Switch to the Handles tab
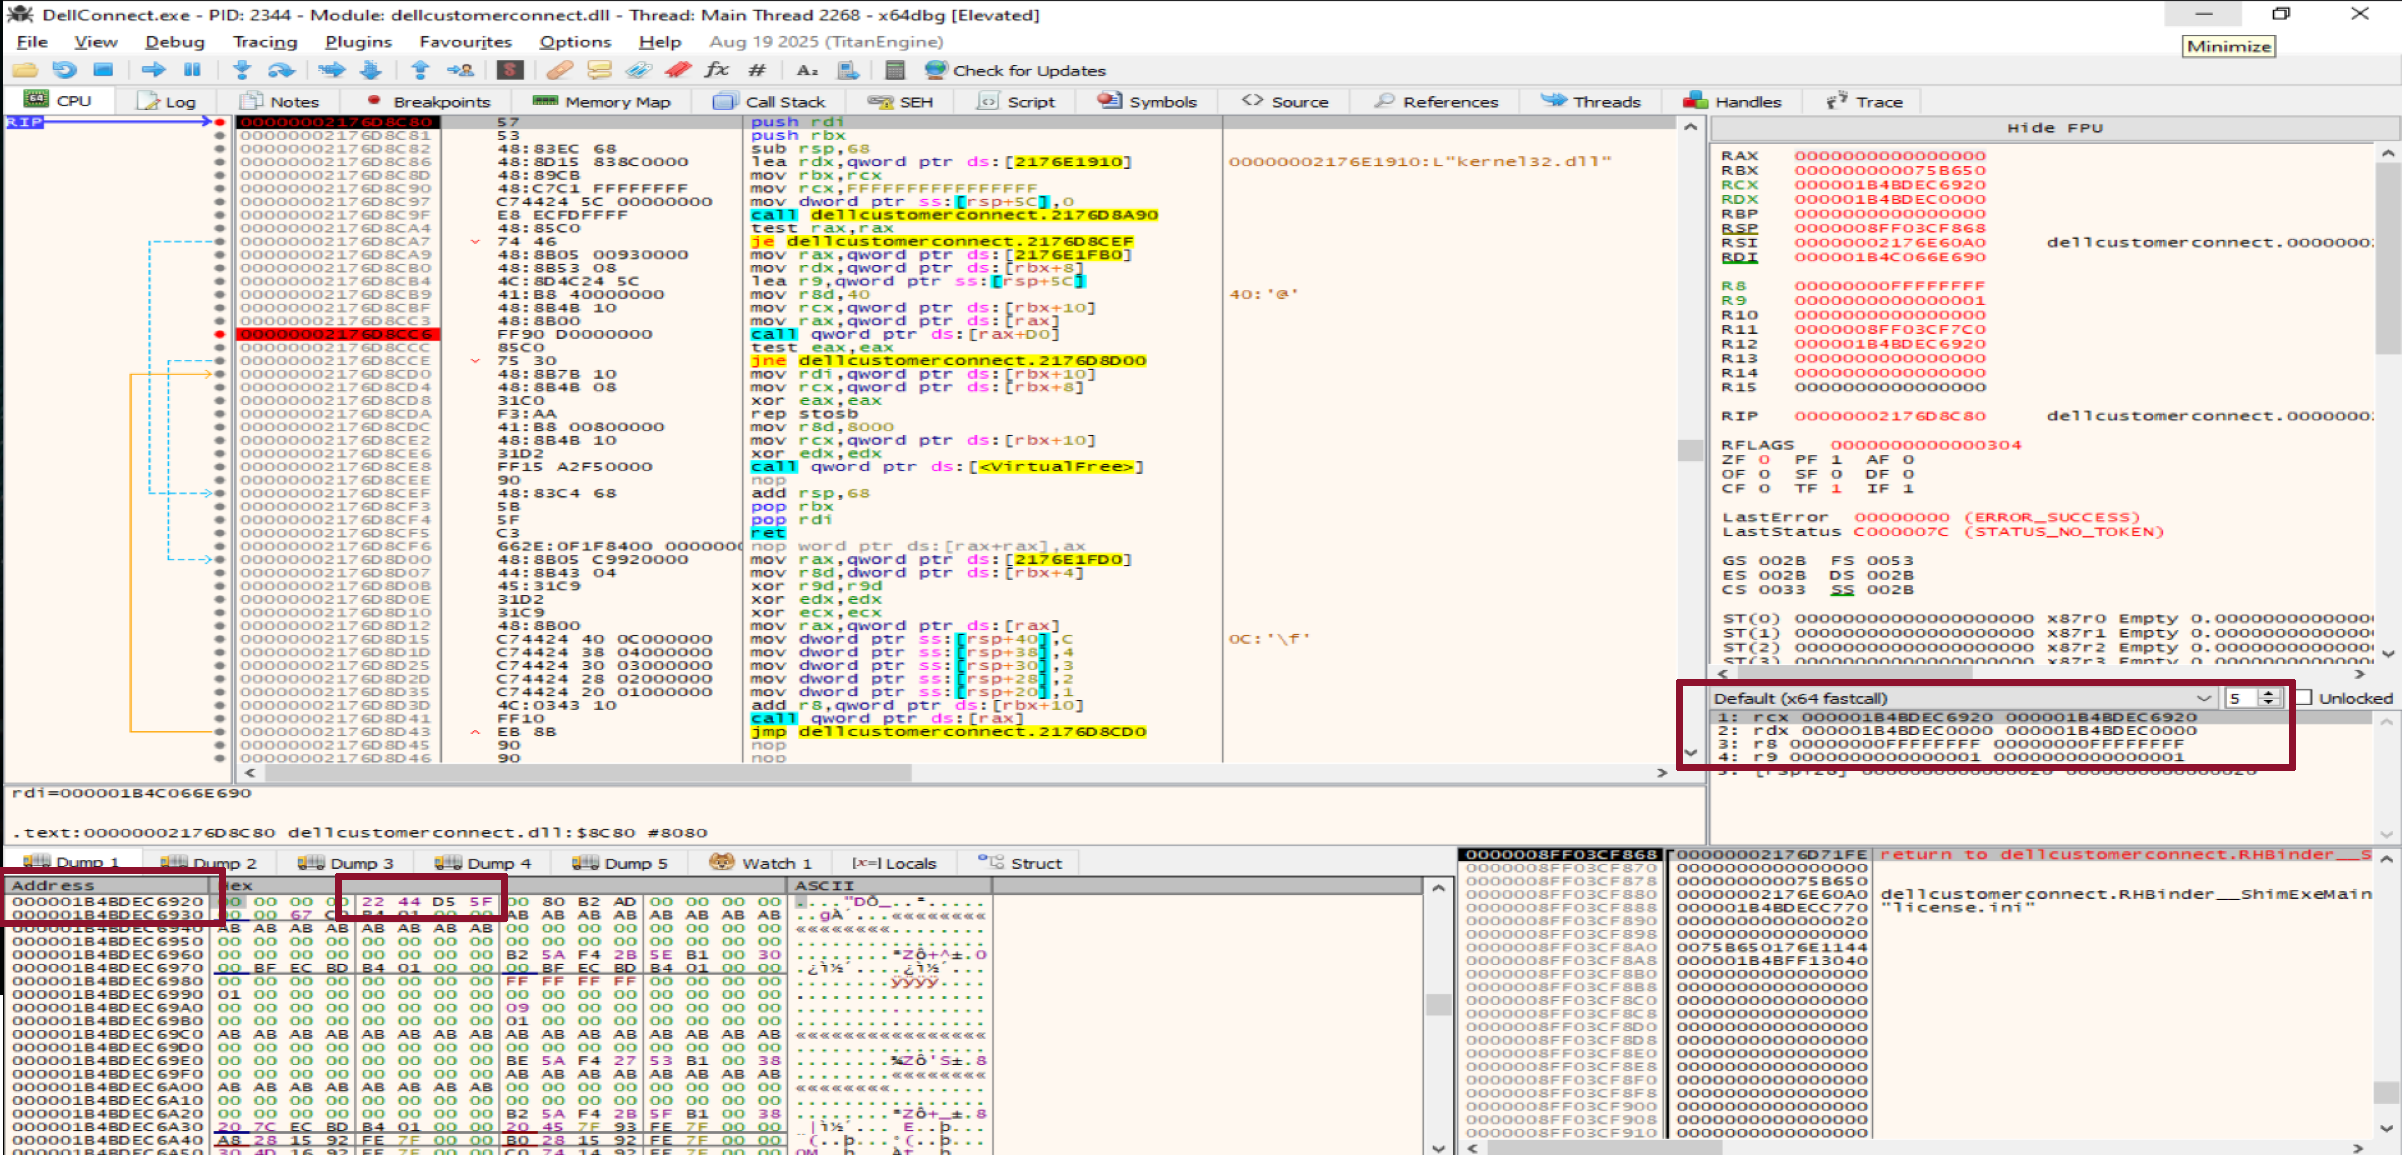 tap(1732, 102)
